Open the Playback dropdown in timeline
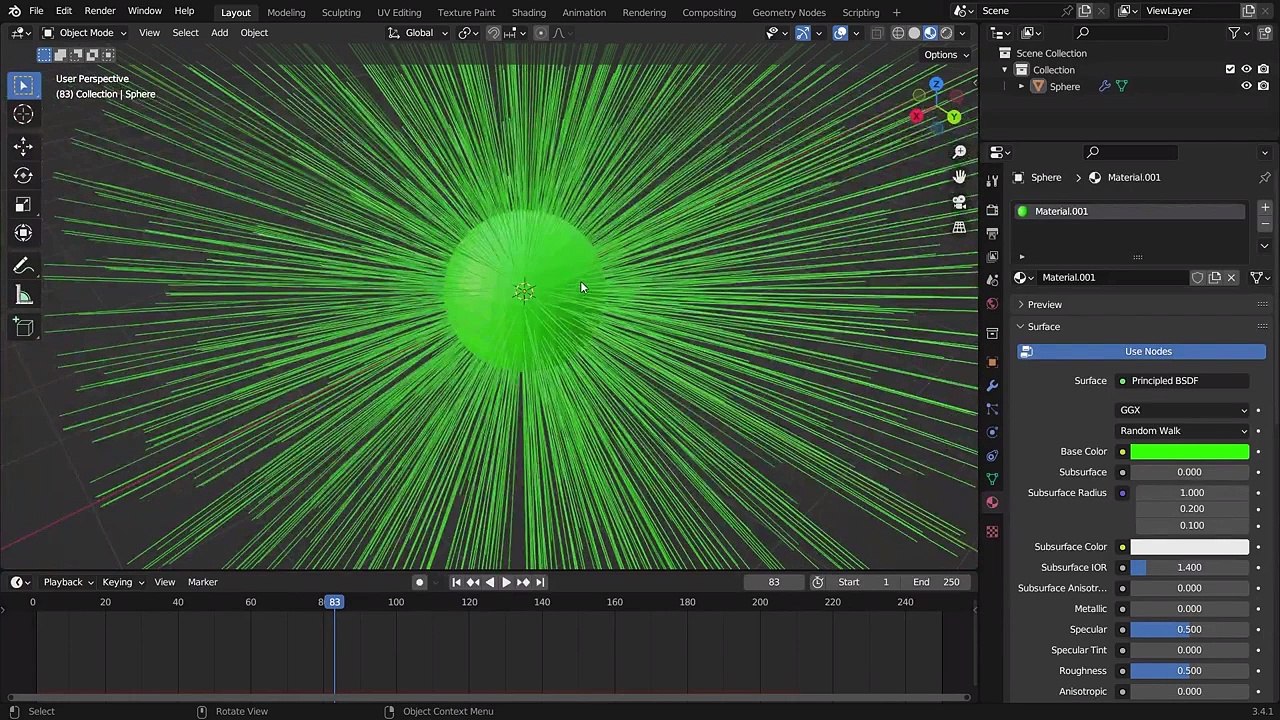The height and width of the screenshot is (720, 1280). tap(68, 582)
